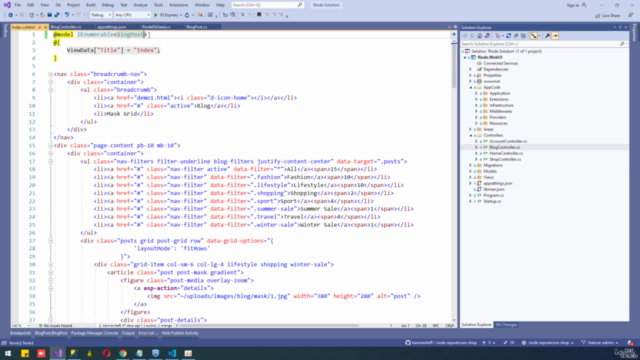Switch to the BlogController.cs tab
This screenshot has height=360, width=640.
pyautogui.click(x=66, y=27)
